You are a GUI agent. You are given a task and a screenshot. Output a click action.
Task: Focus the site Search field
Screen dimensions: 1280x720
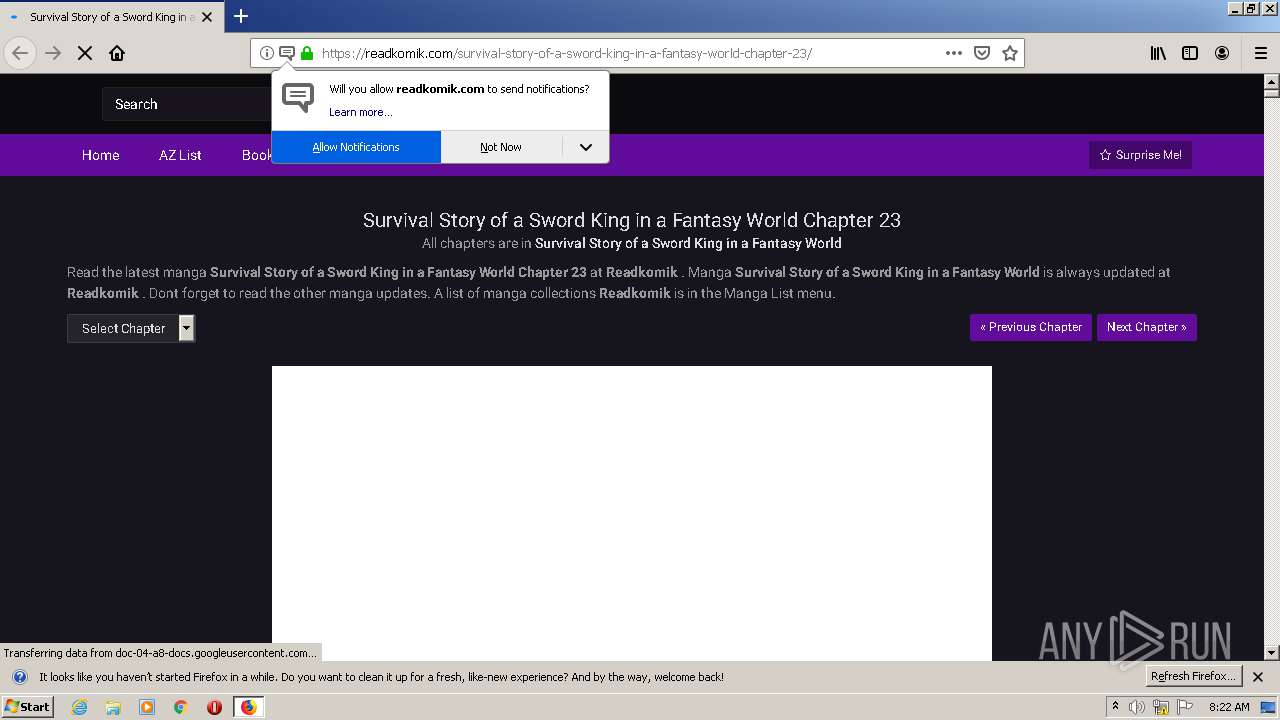click(x=187, y=104)
